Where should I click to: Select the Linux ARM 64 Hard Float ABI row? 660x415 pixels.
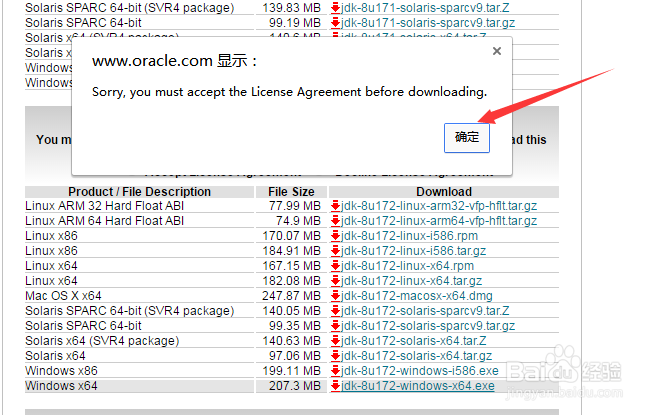click(x=105, y=221)
